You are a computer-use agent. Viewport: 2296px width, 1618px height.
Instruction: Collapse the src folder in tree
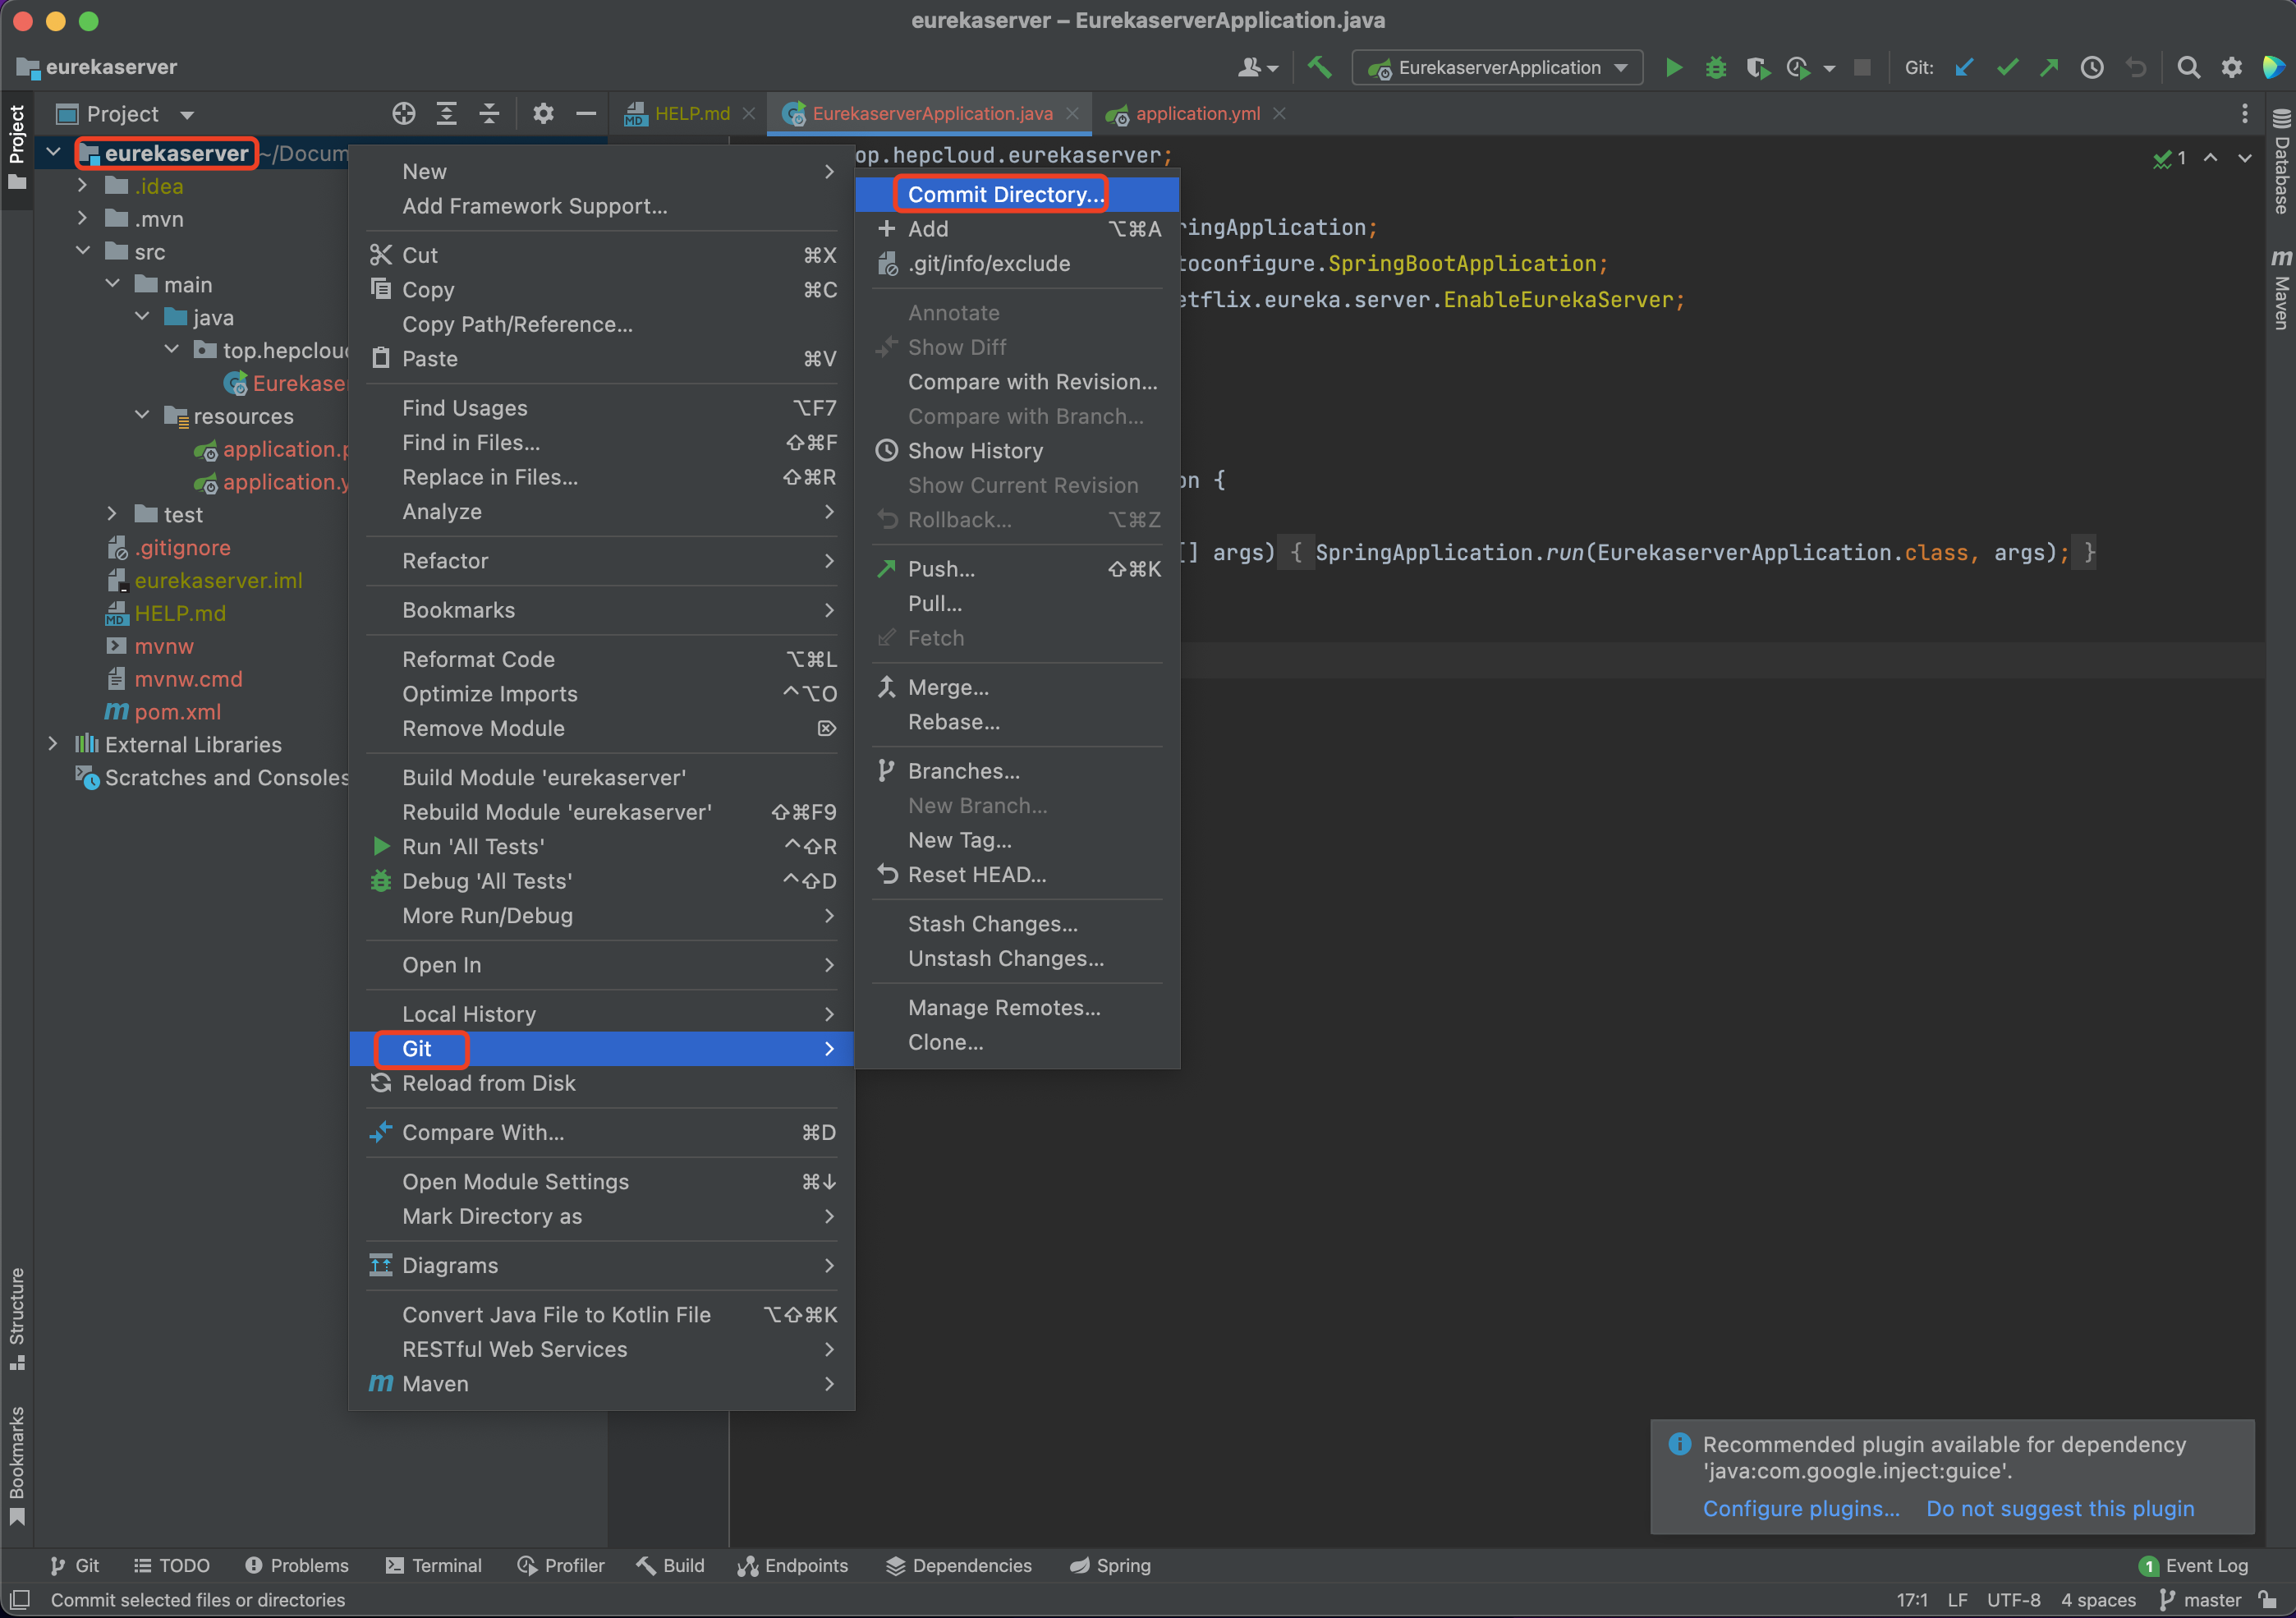click(83, 251)
